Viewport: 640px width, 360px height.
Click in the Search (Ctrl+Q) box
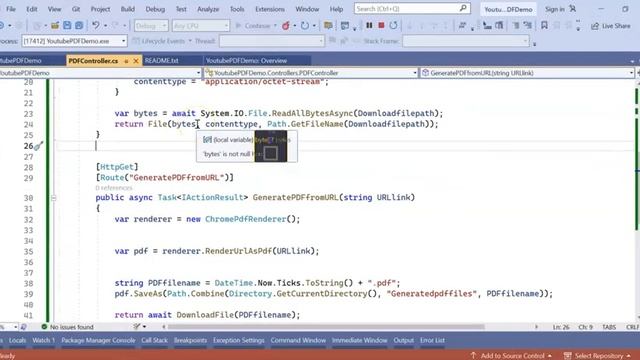point(412,8)
